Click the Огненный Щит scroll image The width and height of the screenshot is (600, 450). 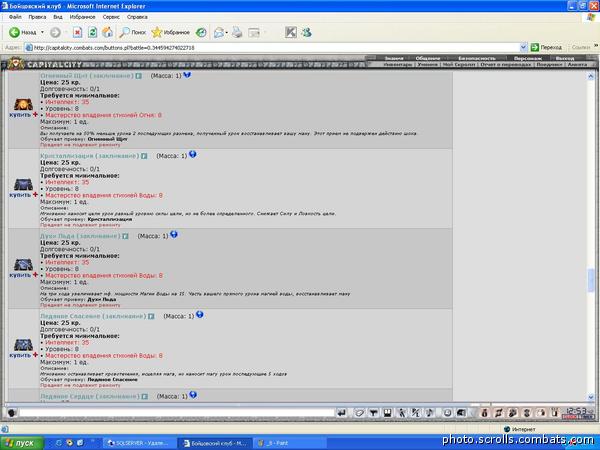(x=23, y=104)
